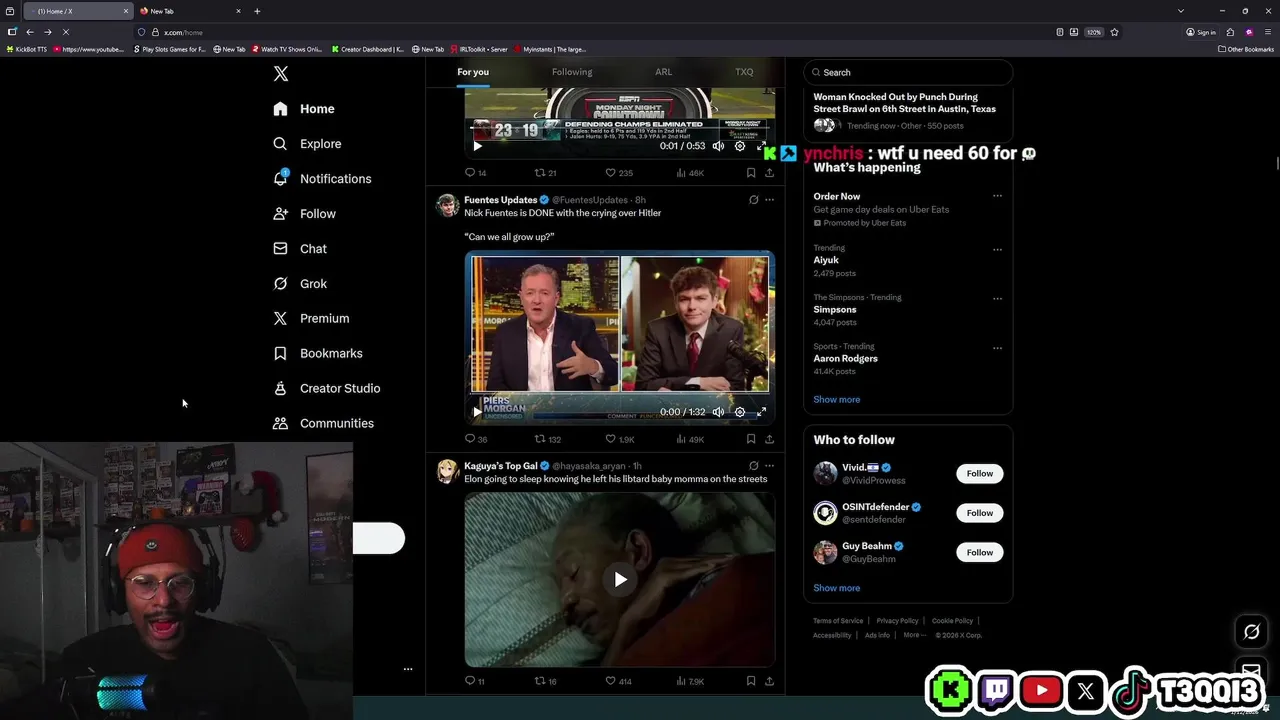Open Explore in the sidebar
1280x720 pixels.
307,144
